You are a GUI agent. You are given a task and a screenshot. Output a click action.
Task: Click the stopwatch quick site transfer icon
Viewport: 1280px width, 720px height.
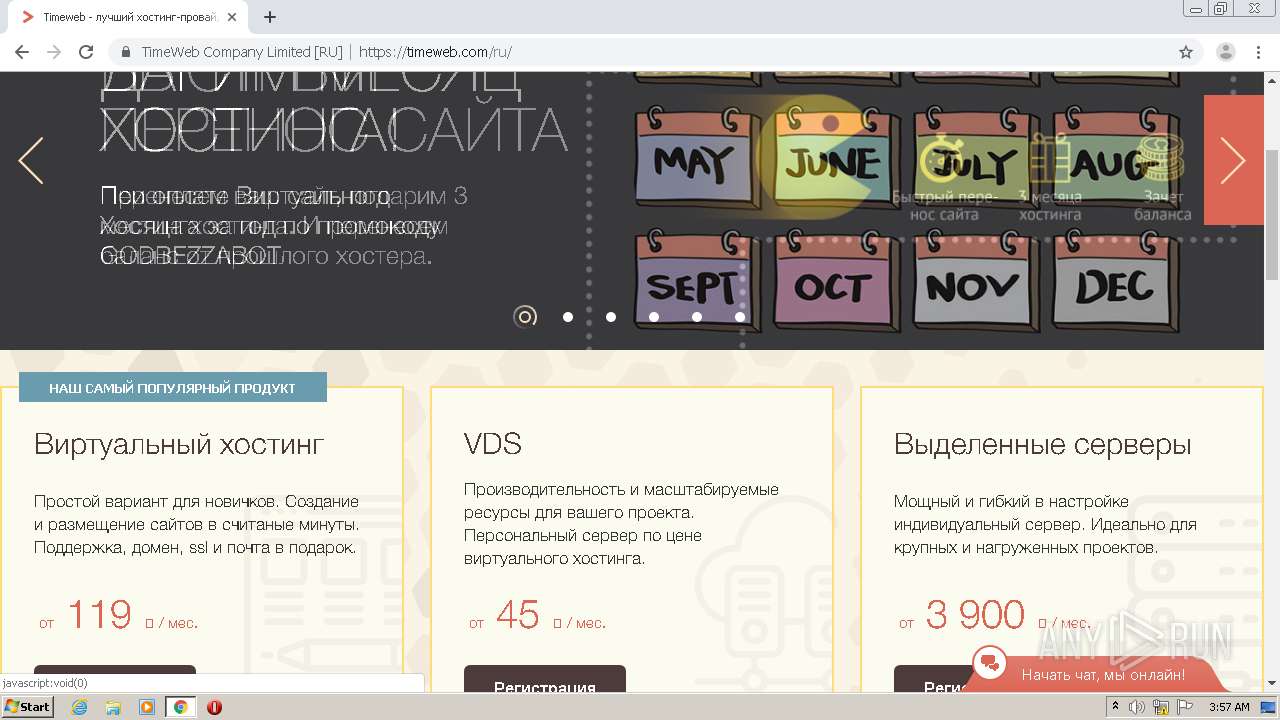click(941, 160)
